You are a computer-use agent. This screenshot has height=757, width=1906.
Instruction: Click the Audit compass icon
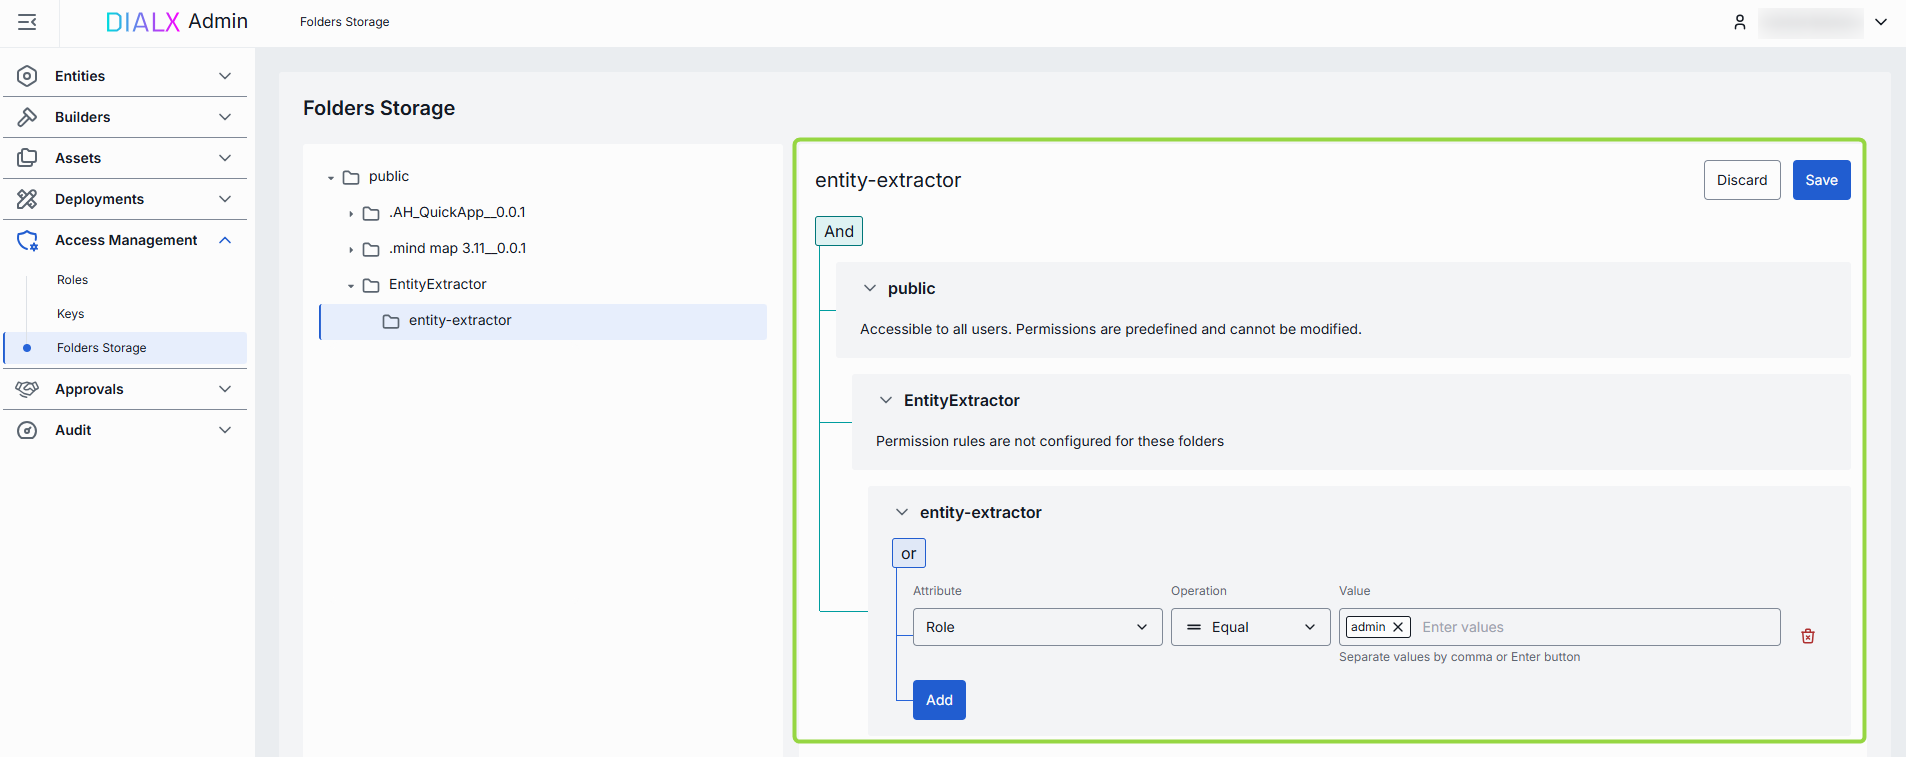coord(27,430)
